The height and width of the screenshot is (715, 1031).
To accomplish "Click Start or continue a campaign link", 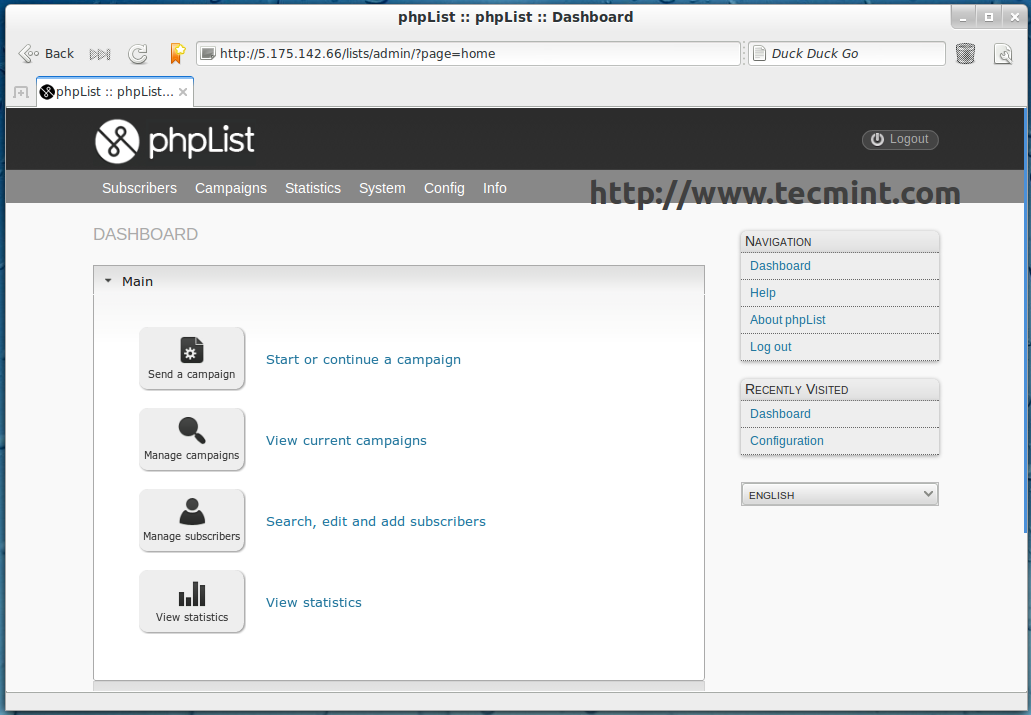I will pos(364,360).
